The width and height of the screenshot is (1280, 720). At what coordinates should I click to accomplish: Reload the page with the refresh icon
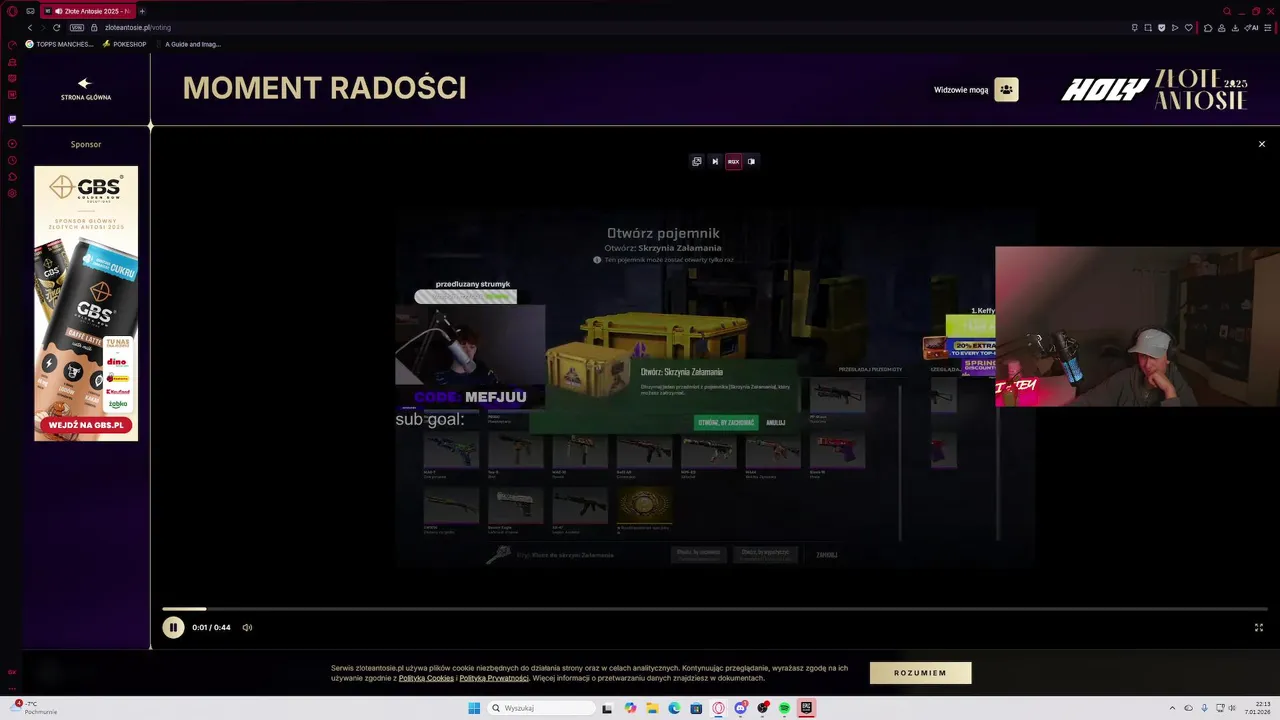point(57,28)
